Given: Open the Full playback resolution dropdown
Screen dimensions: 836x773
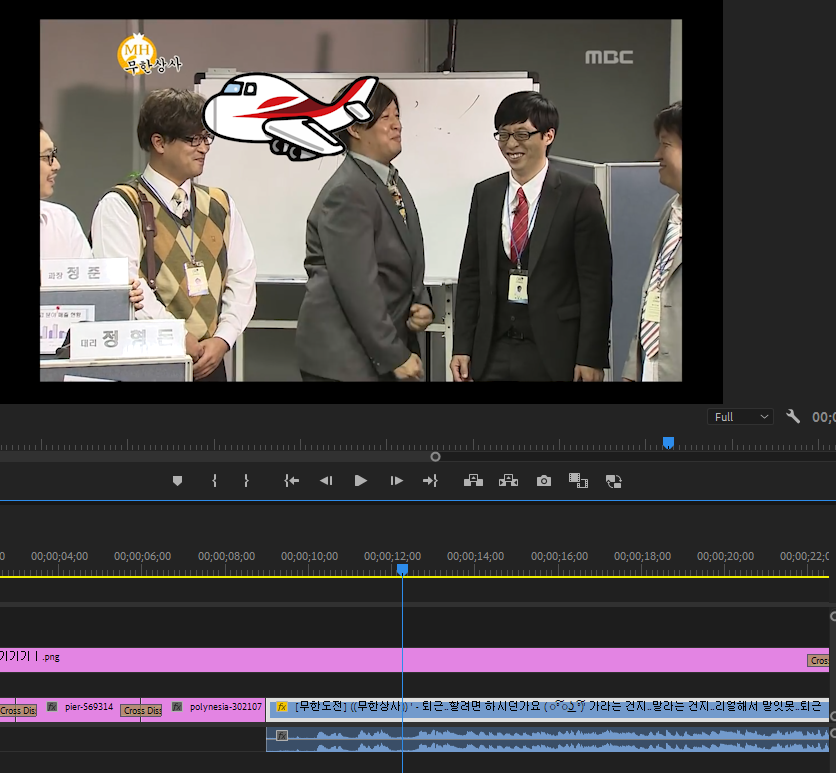Looking at the screenshot, I should tap(740, 417).
